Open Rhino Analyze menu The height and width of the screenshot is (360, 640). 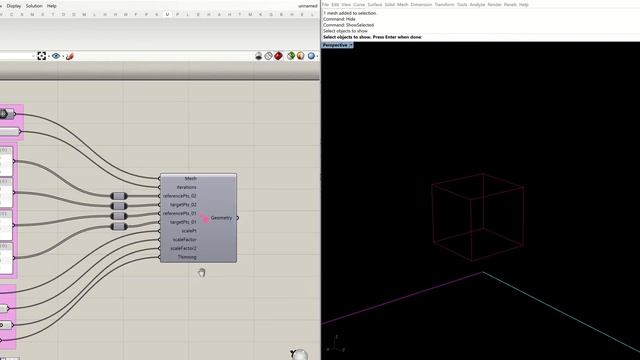tap(477, 4)
